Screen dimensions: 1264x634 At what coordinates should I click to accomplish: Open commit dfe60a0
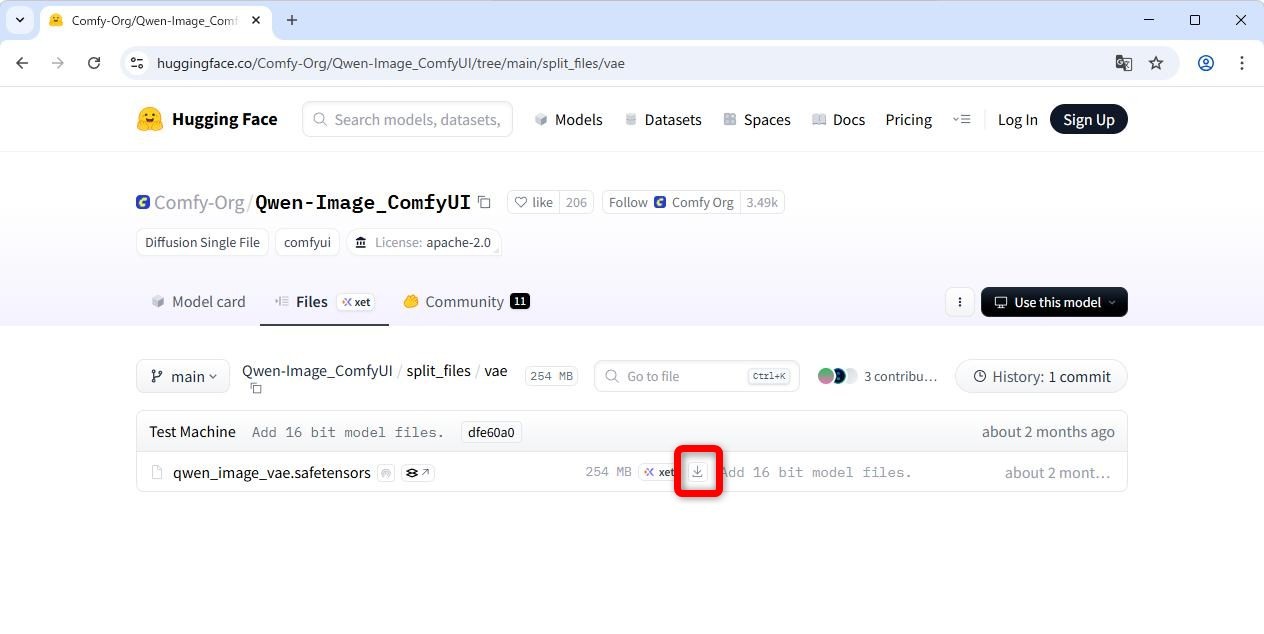pyautogui.click(x=491, y=432)
